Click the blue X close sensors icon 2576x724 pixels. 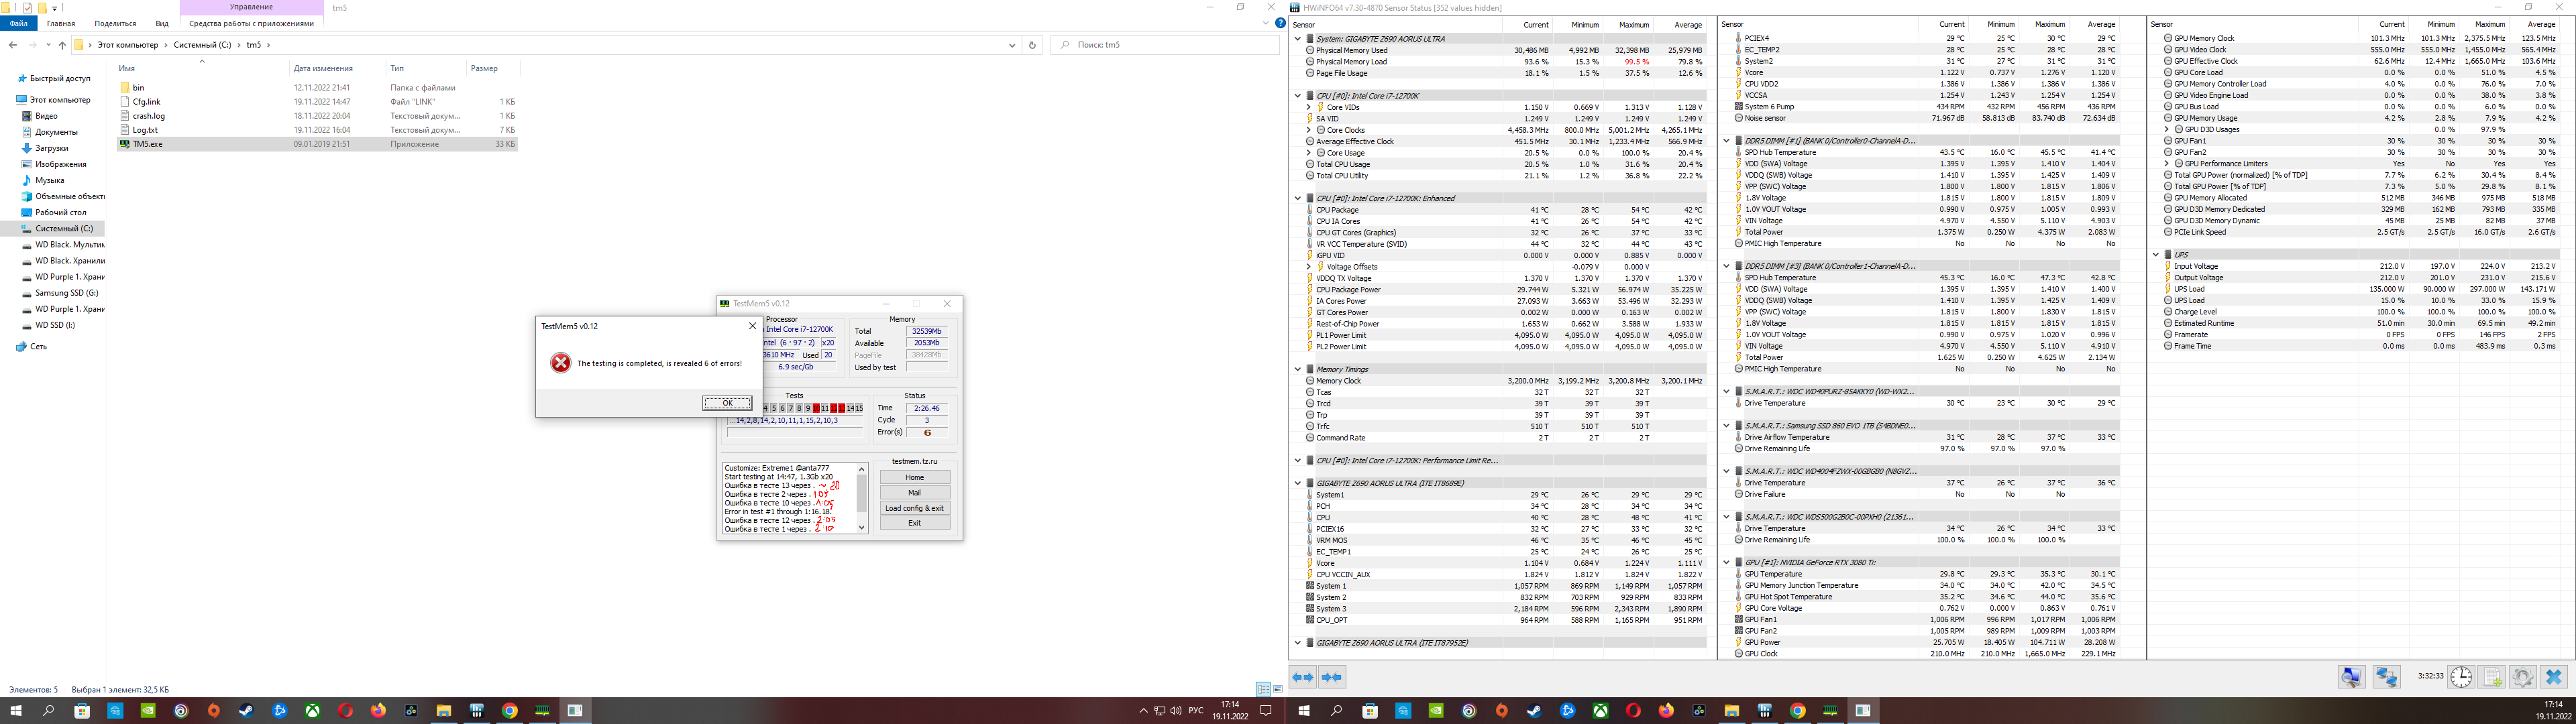pyautogui.click(x=2553, y=677)
